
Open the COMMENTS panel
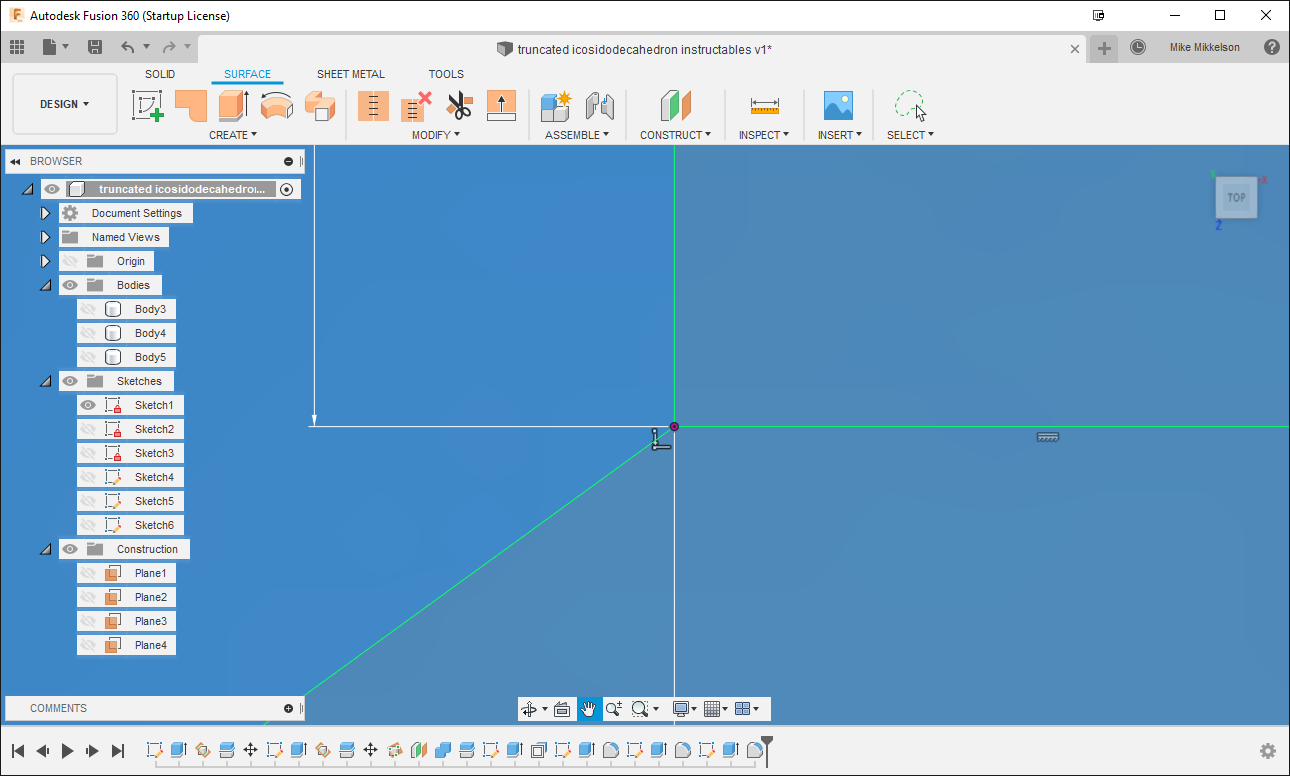point(58,708)
